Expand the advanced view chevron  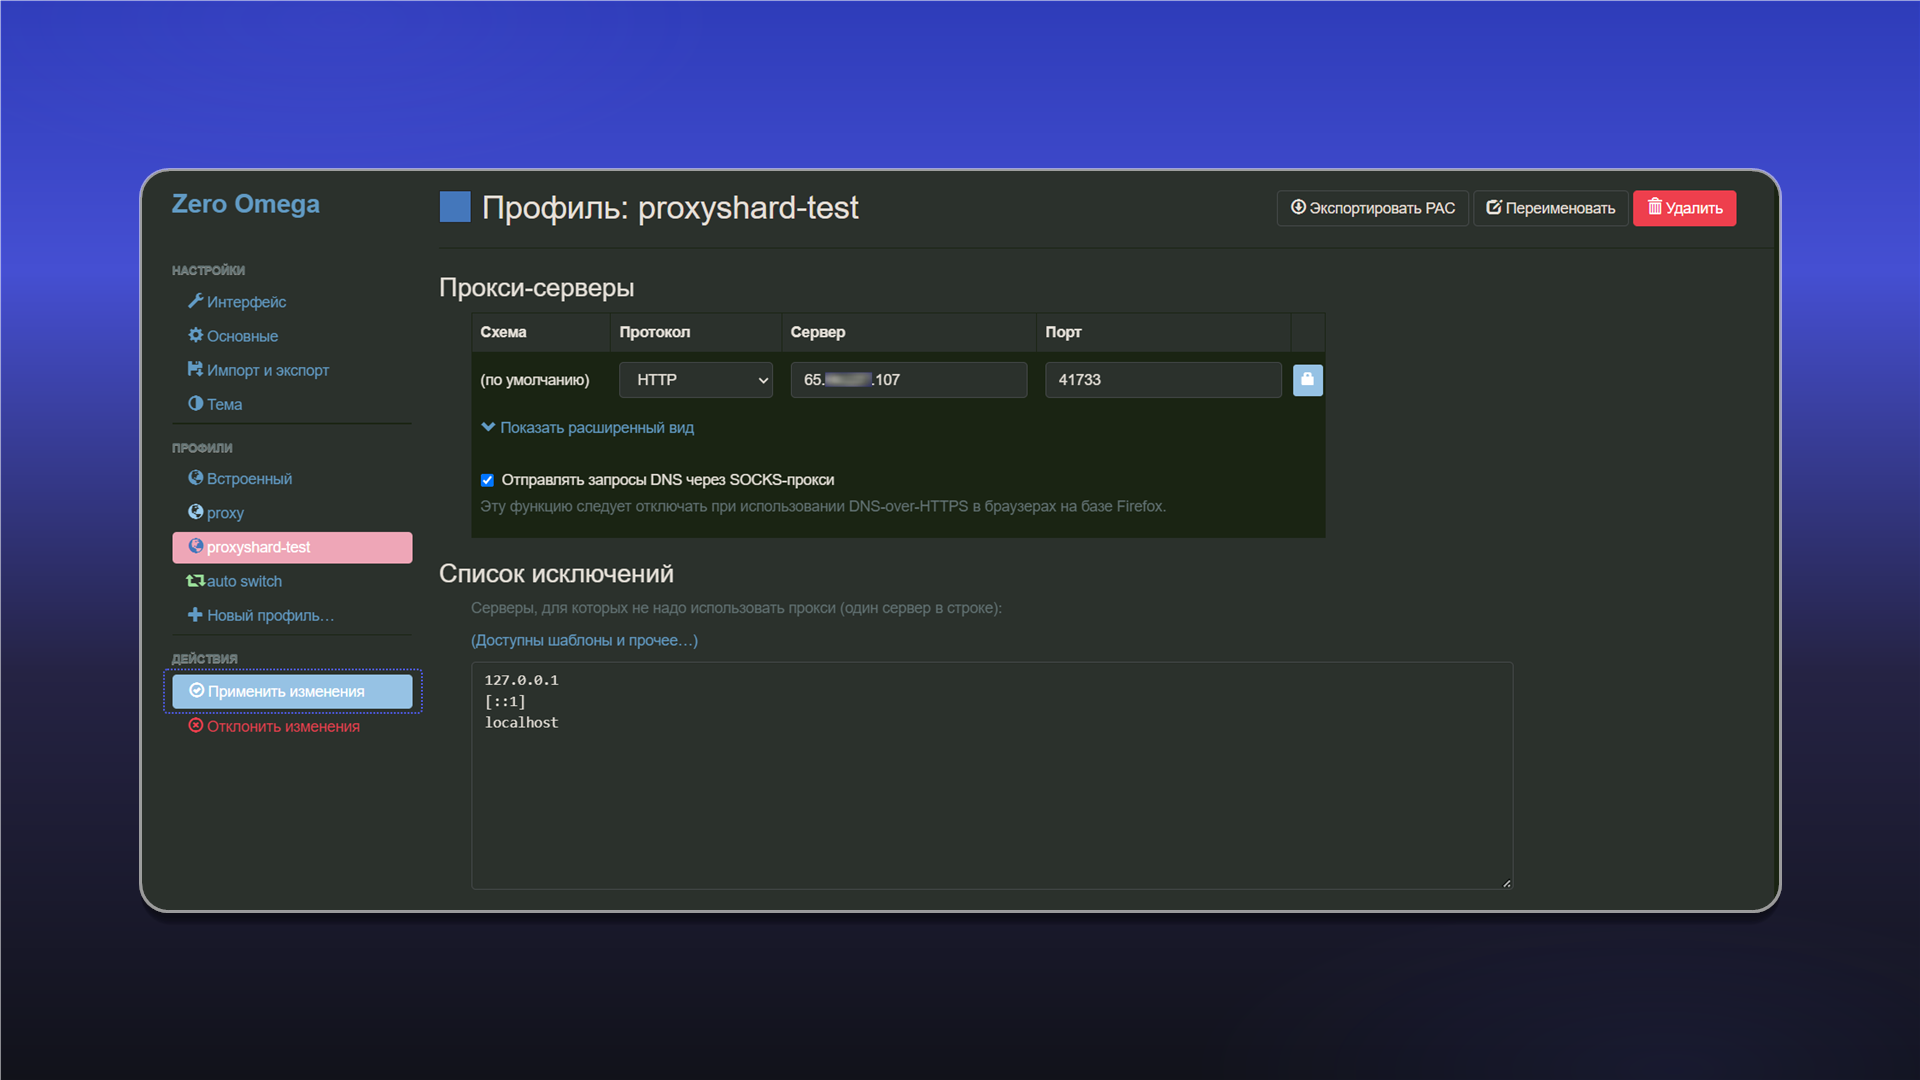[488, 427]
